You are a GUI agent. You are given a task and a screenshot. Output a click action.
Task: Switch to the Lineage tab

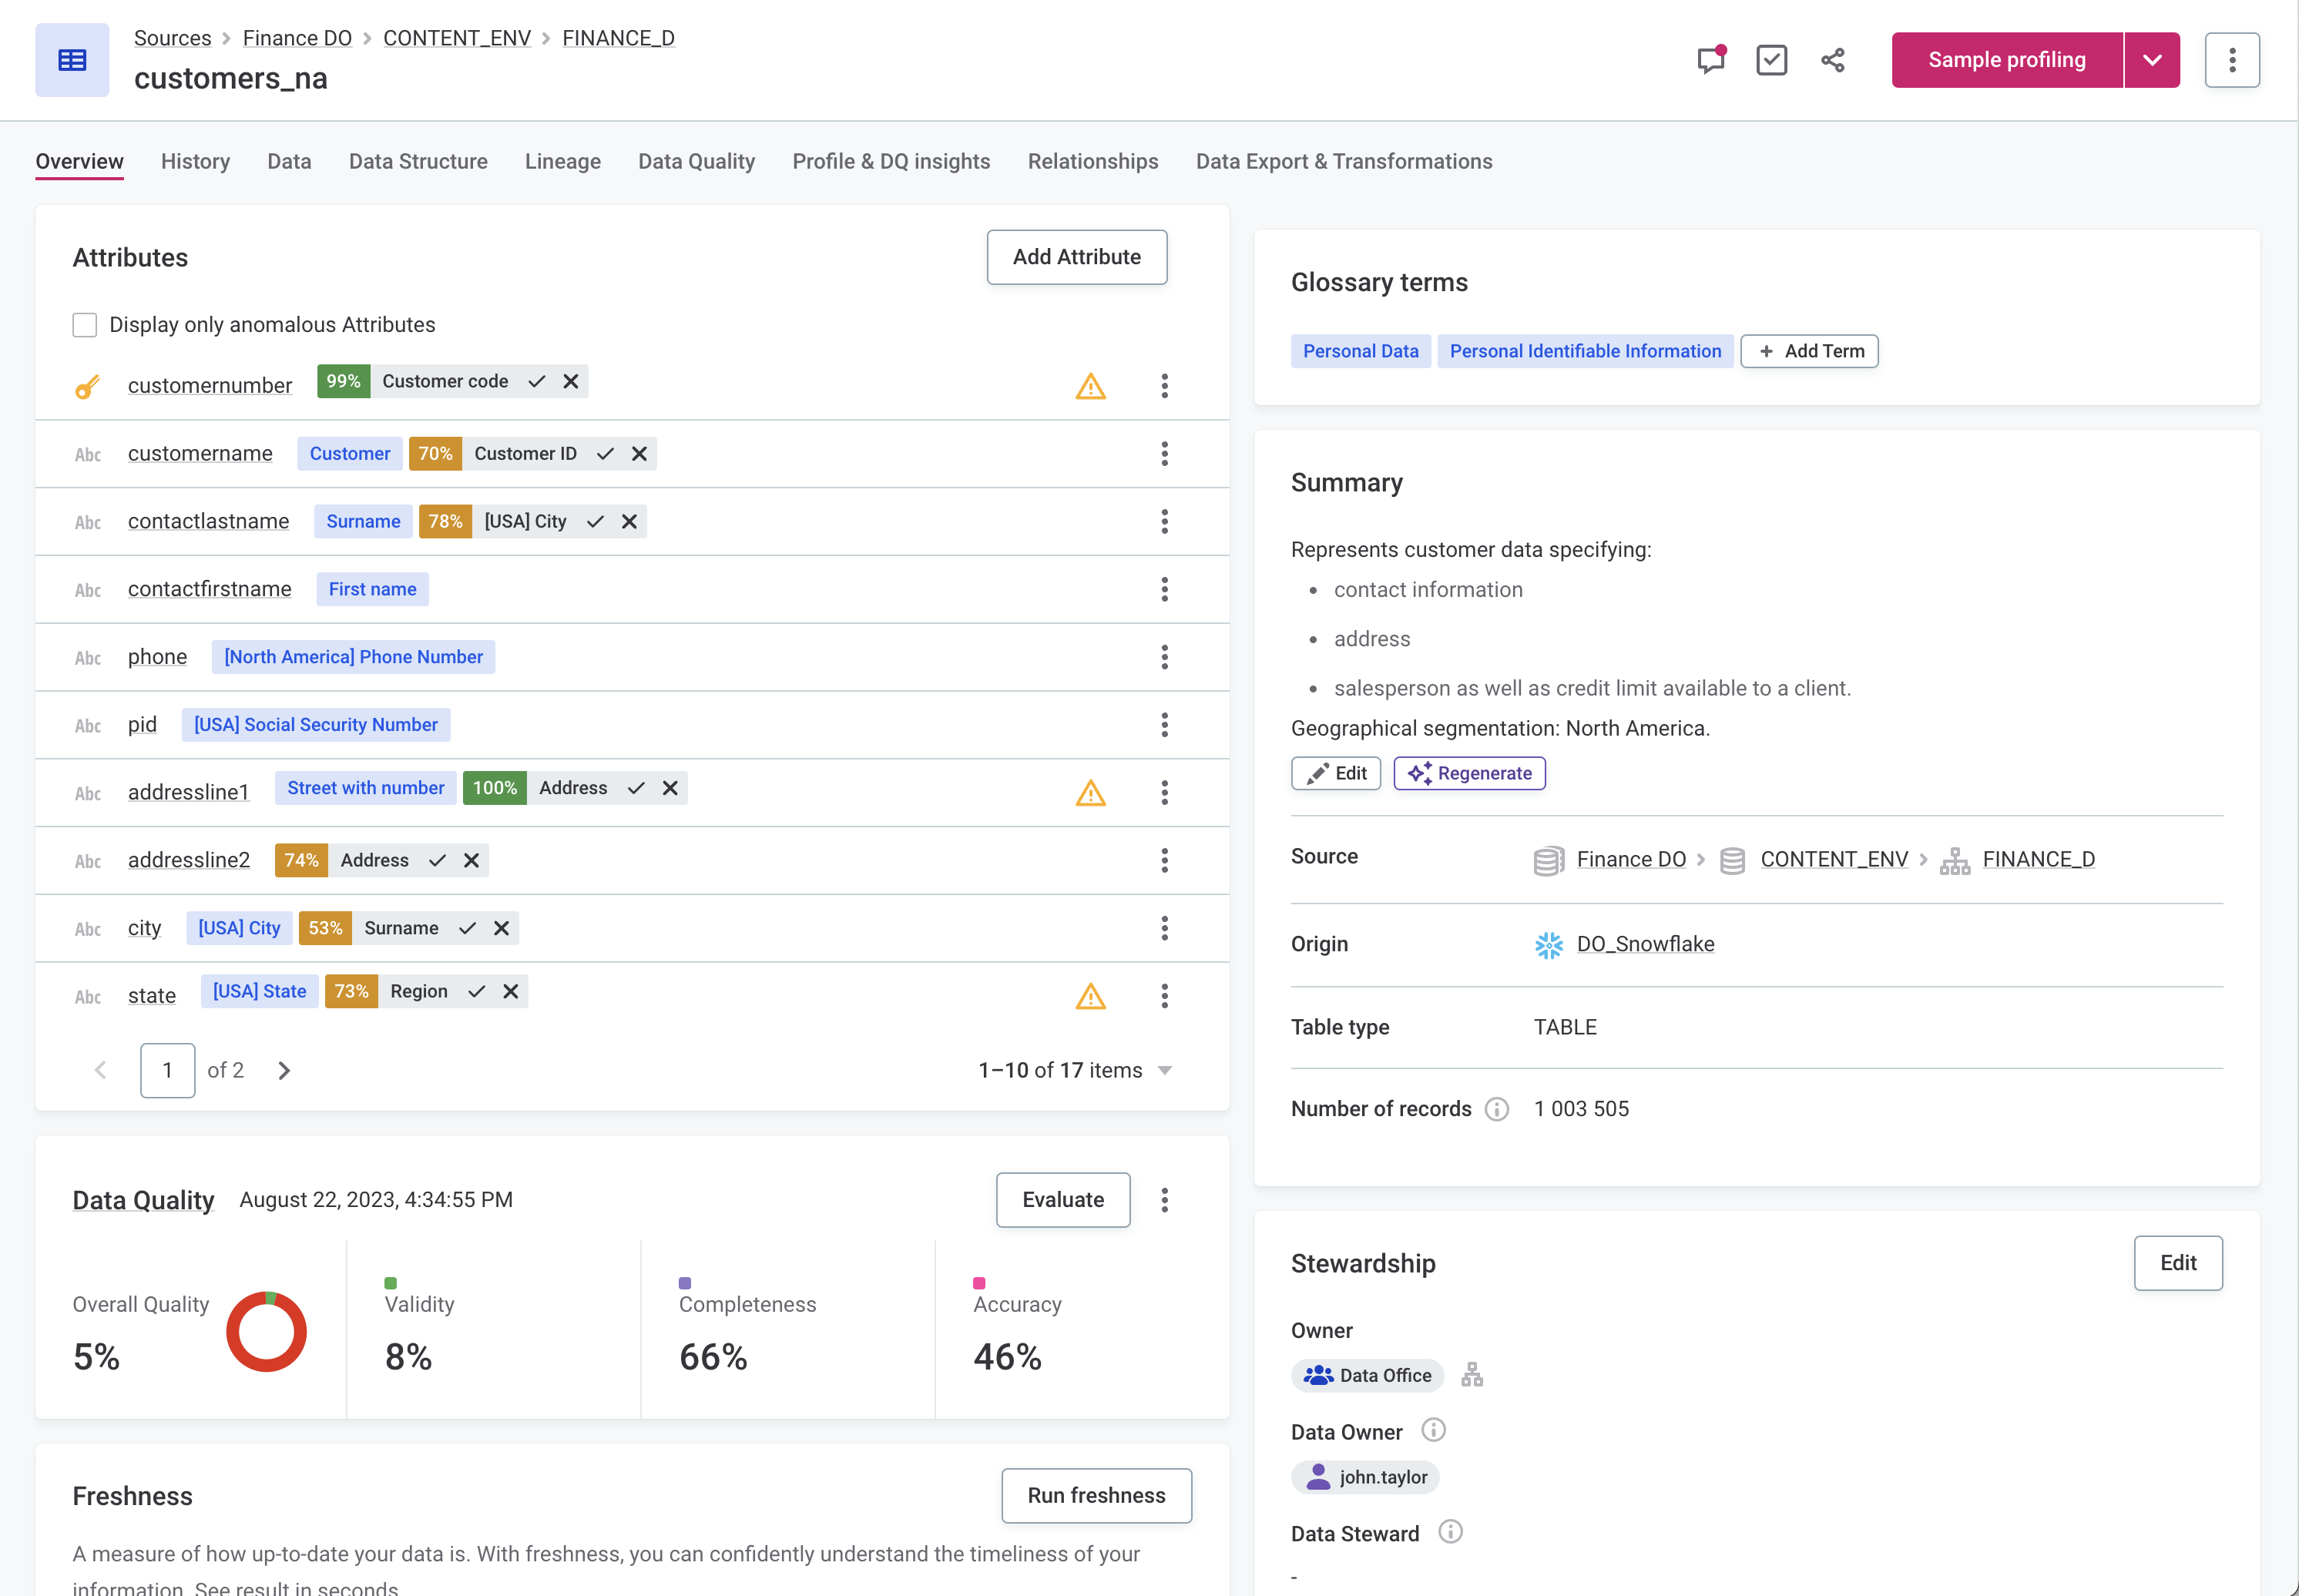(x=562, y=161)
